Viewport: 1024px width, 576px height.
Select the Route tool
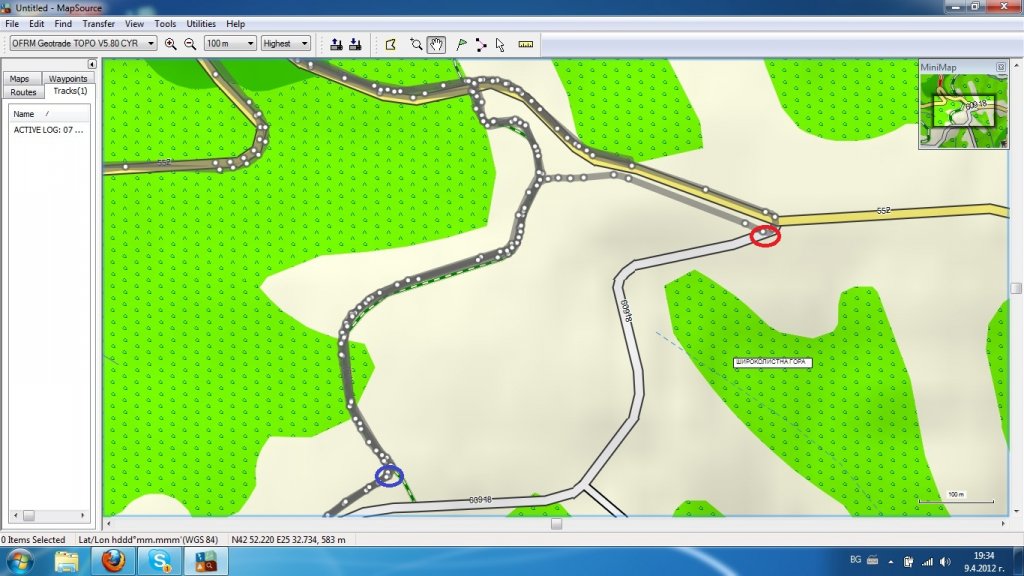pos(481,44)
